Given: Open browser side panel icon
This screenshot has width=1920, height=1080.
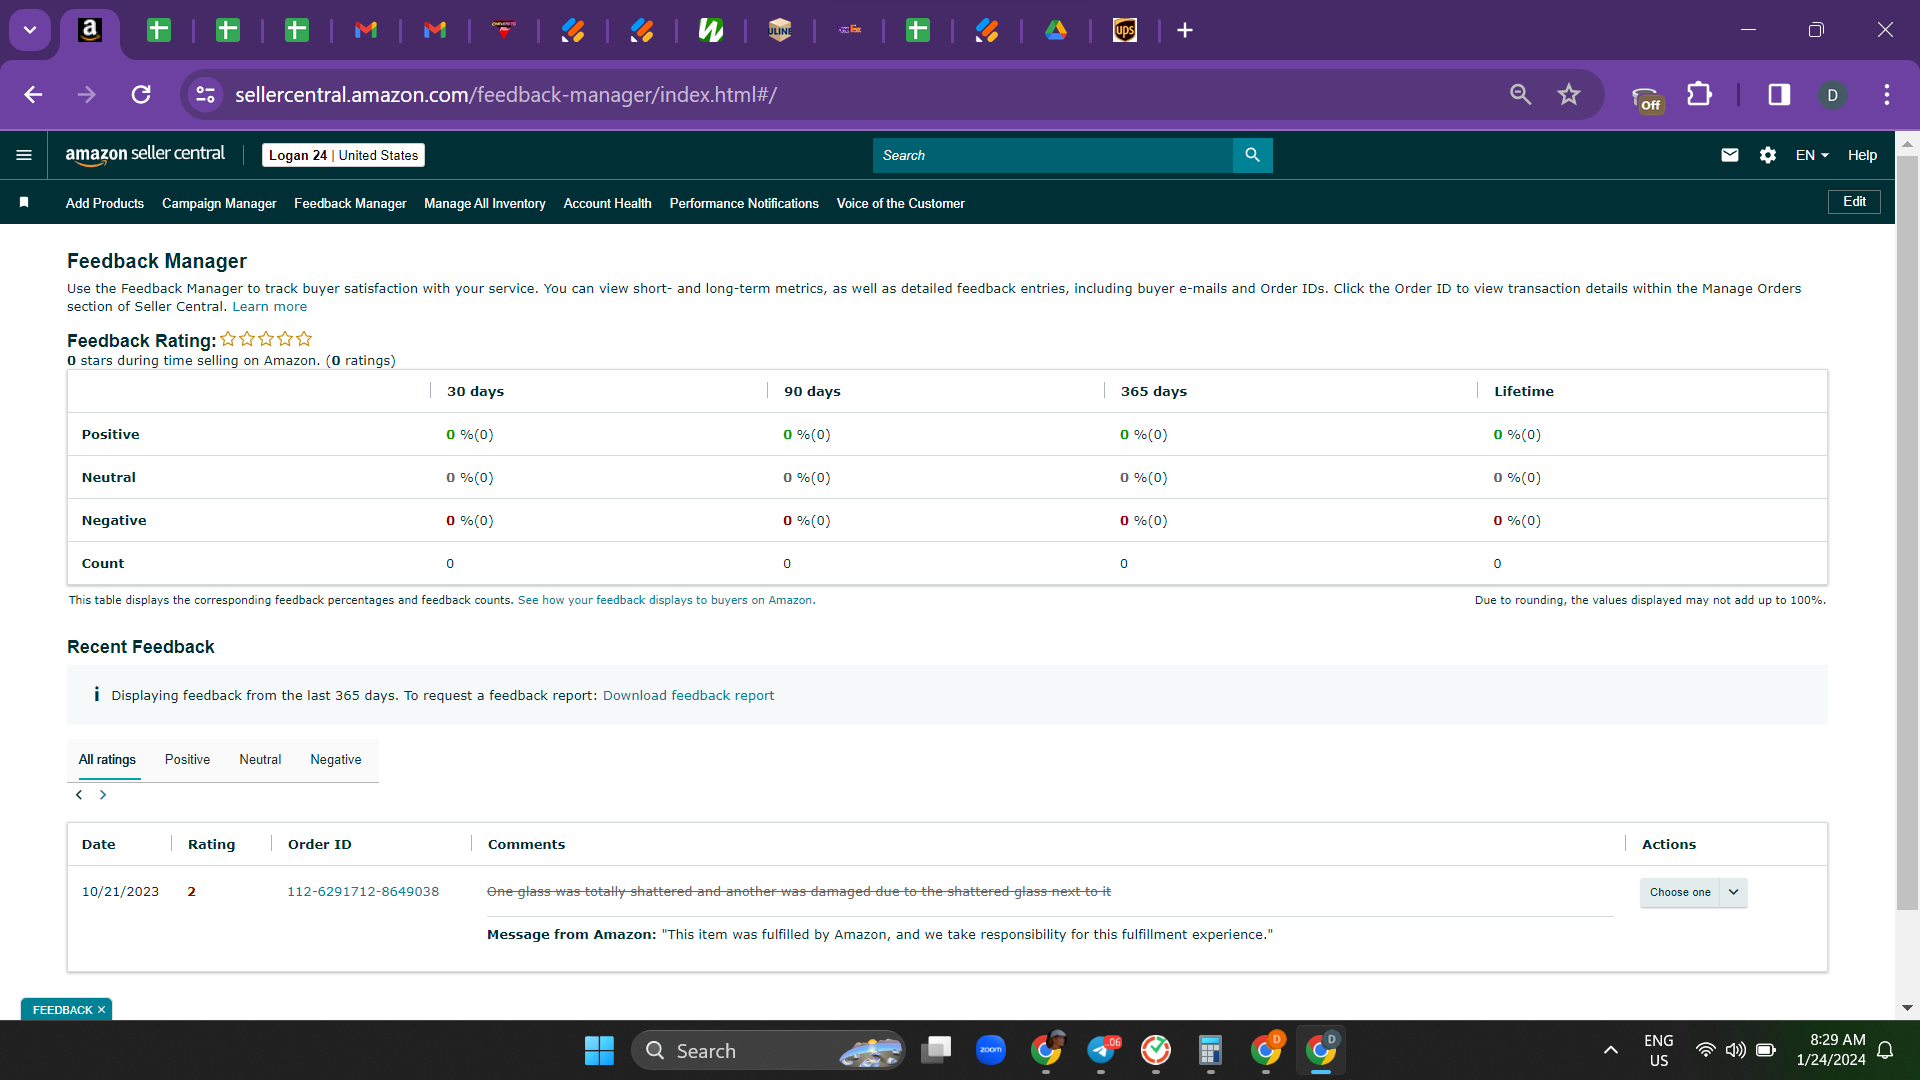Looking at the screenshot, I should [1779, 95].
